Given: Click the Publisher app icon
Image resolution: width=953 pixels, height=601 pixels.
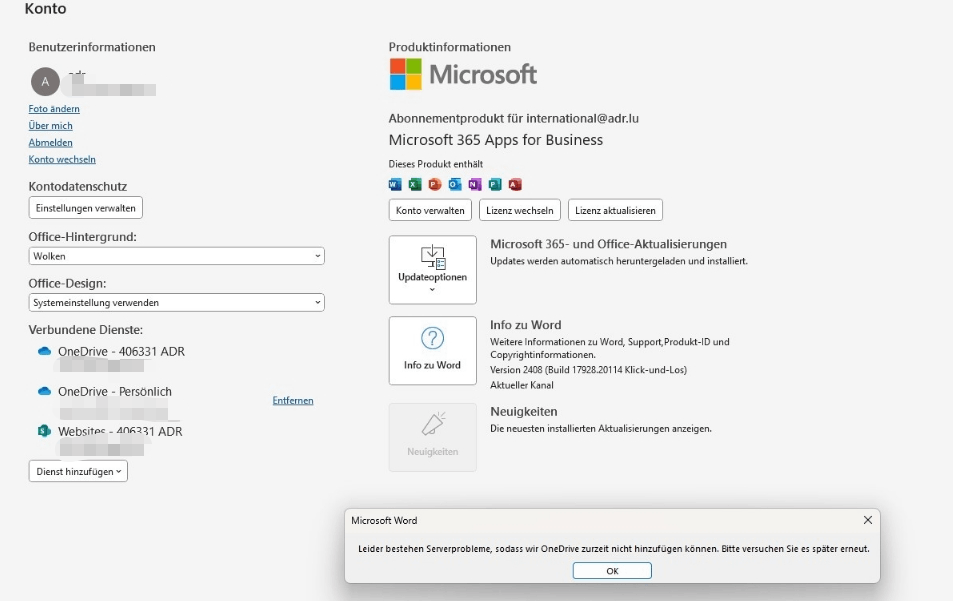Looking at the screenshot, I should [495, 184].
